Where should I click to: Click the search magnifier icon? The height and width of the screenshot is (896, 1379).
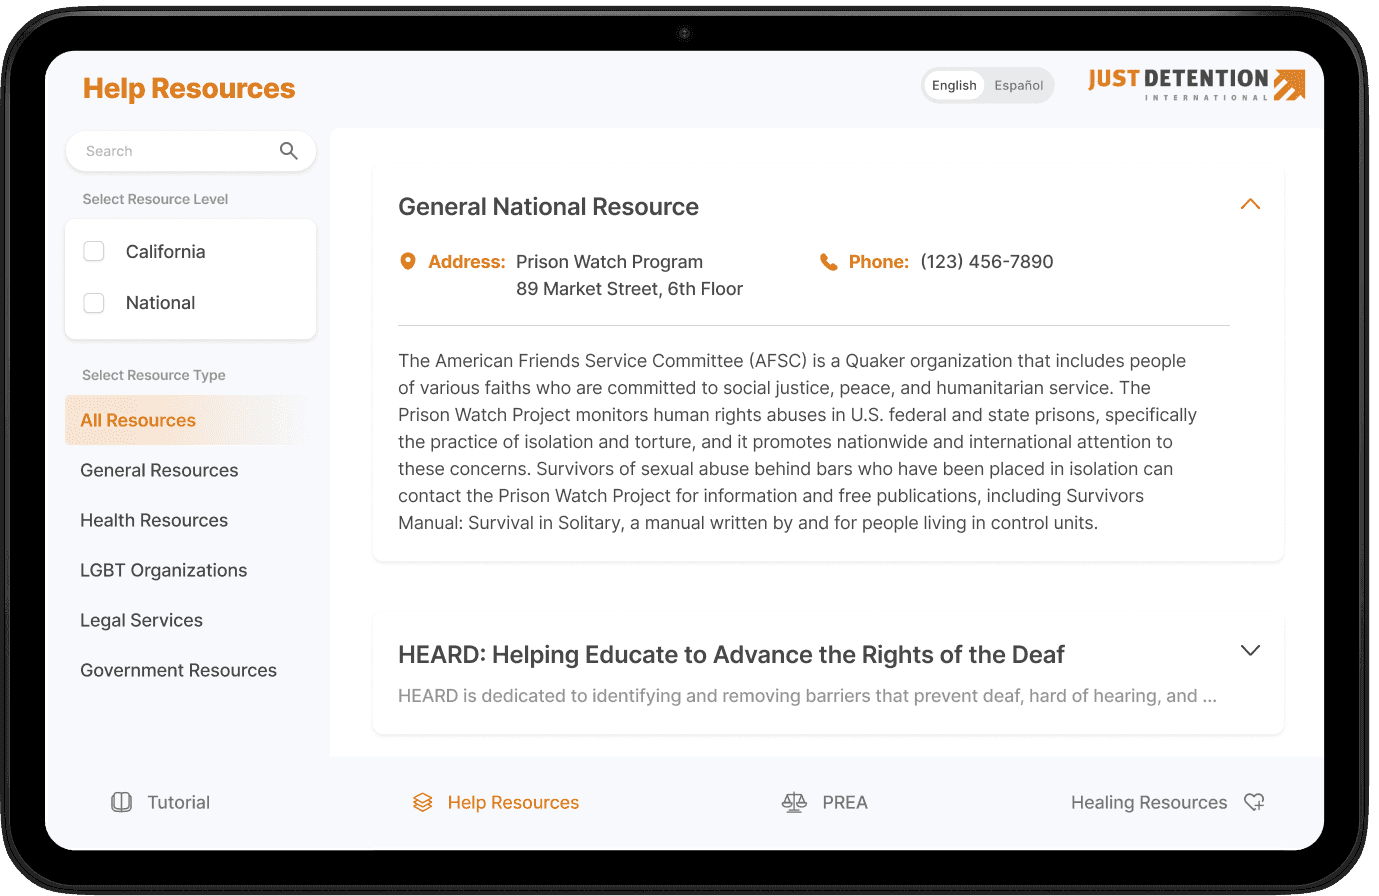288,151
